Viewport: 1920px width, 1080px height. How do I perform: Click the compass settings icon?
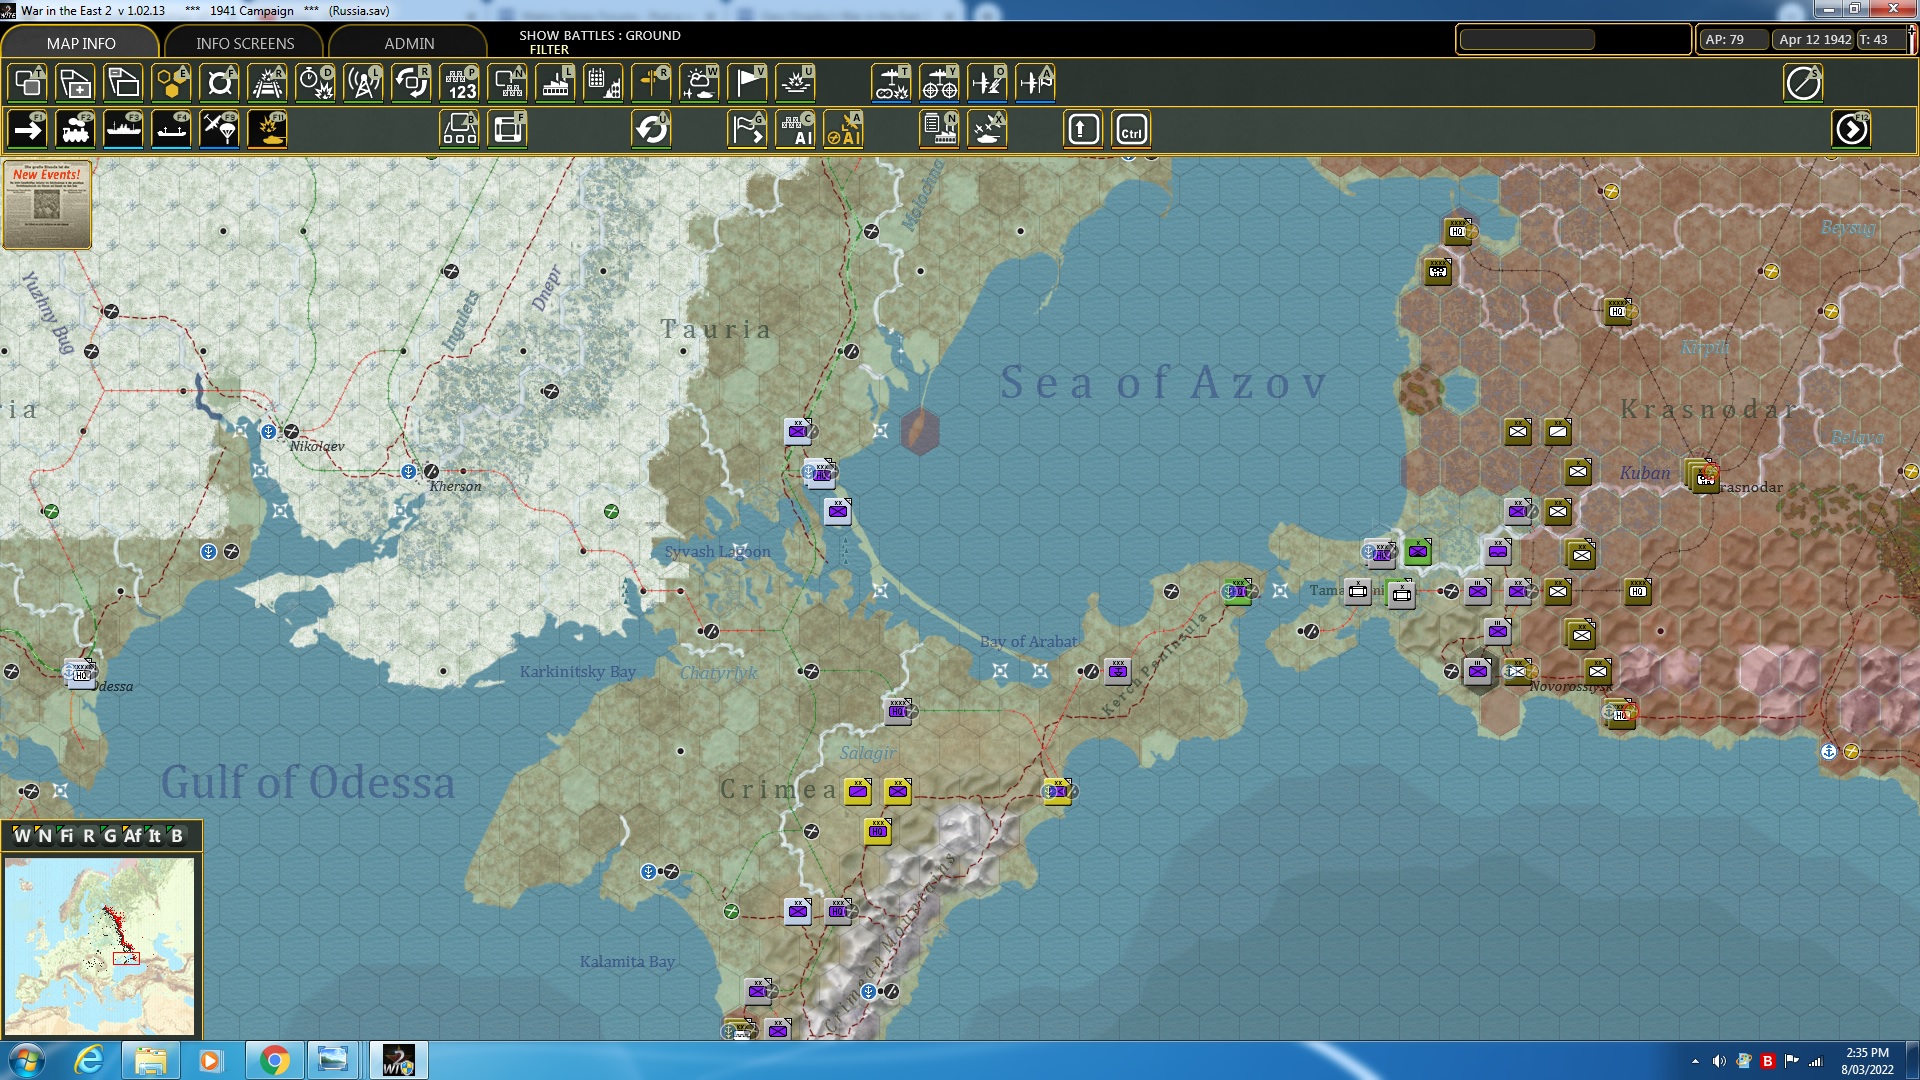(1803, 83)
